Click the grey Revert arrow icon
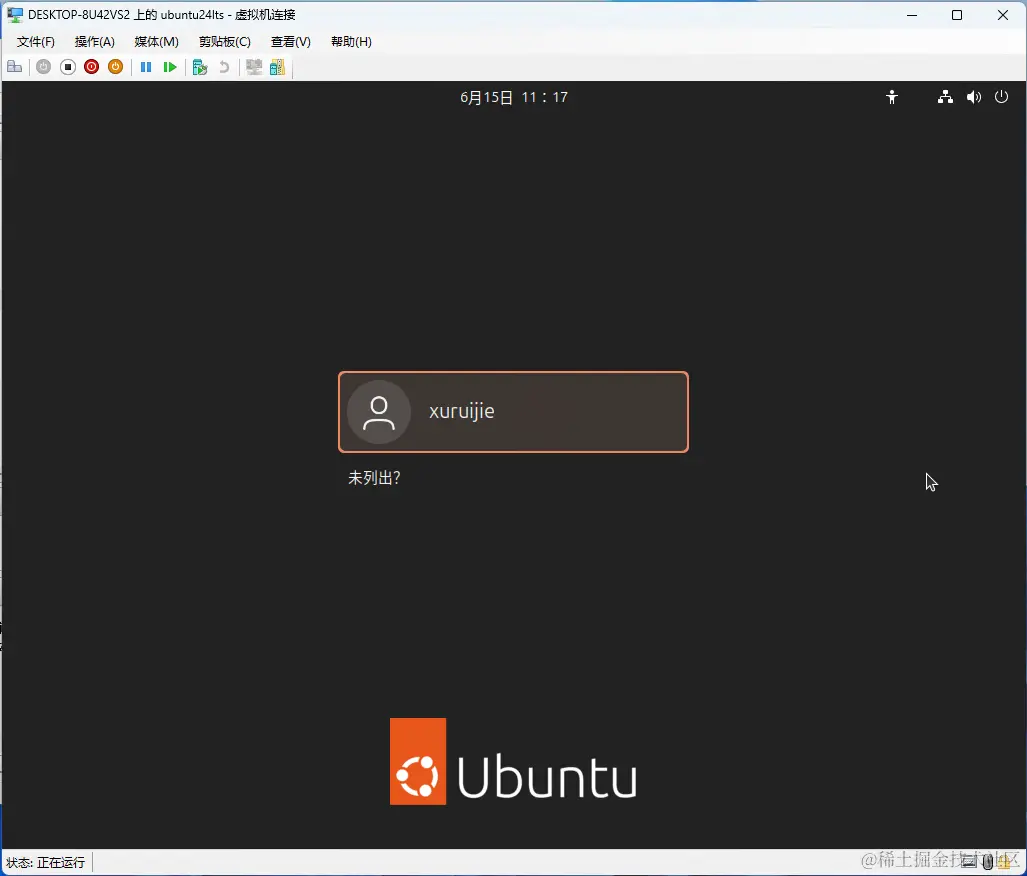 pyautogui.click(x=224, y=67)
